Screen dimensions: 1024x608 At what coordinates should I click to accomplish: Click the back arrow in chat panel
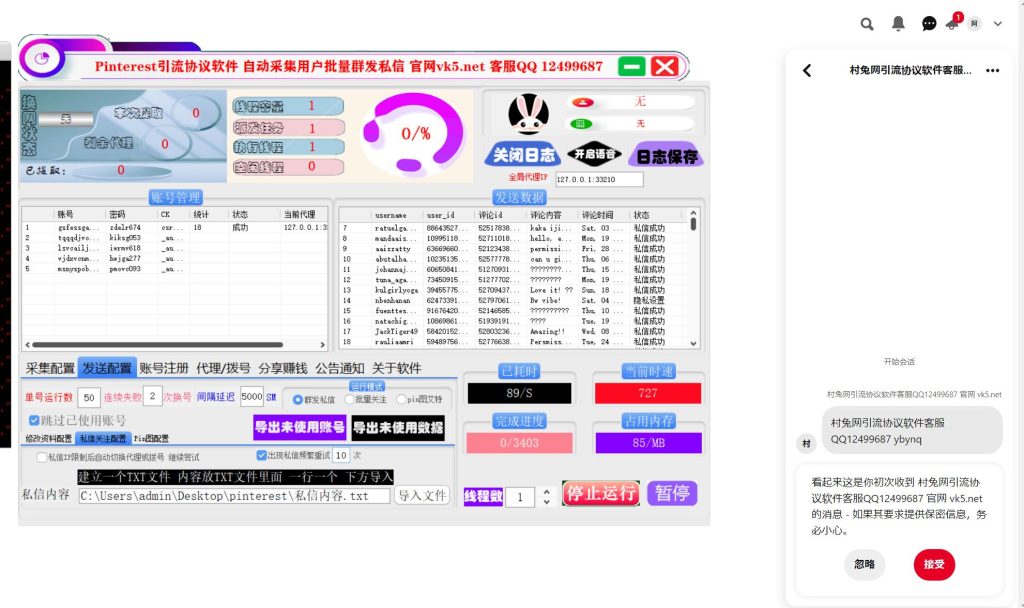click(x=807, y=70)
